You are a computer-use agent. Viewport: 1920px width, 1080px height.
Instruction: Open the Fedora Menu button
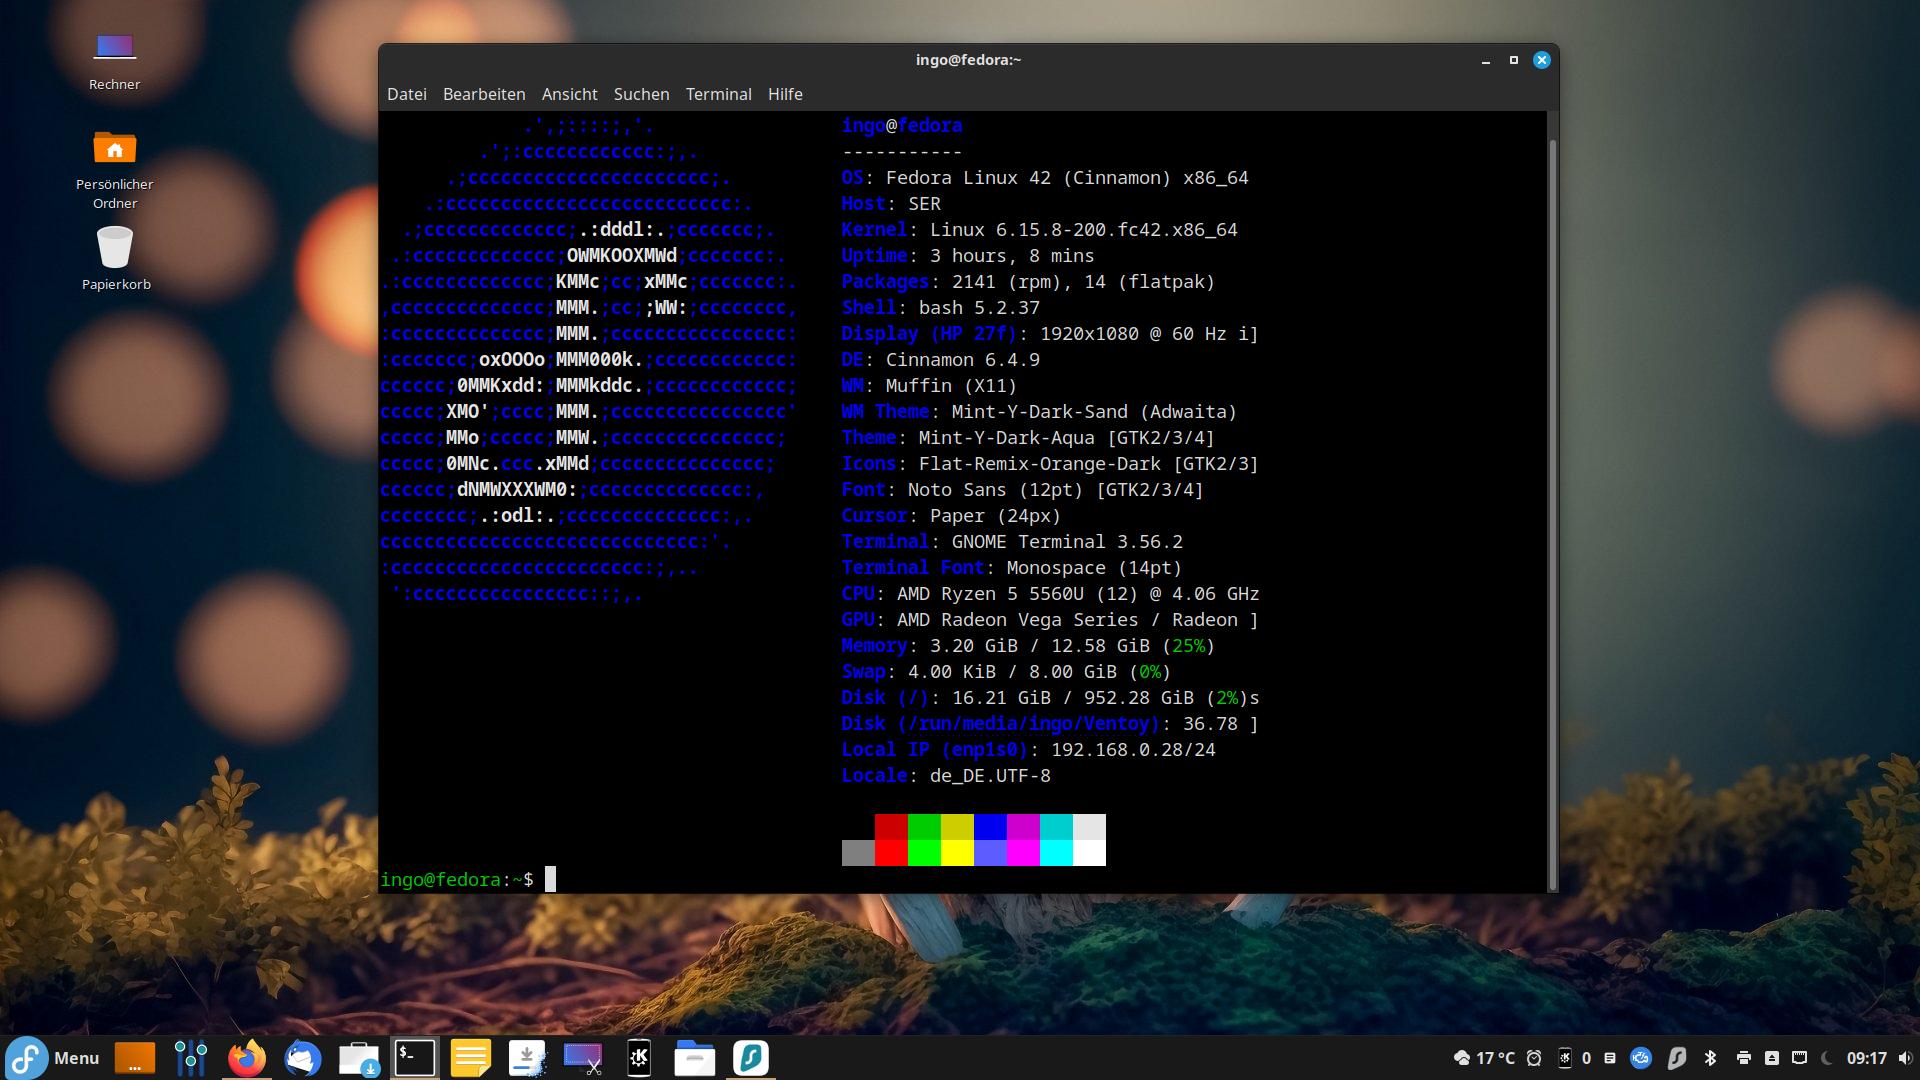[x=53, y=1058]
